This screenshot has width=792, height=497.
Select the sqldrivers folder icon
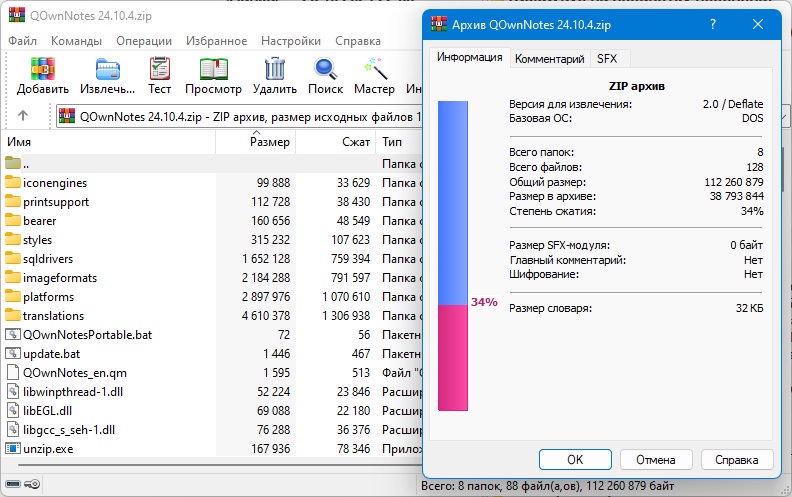(13, 259)
